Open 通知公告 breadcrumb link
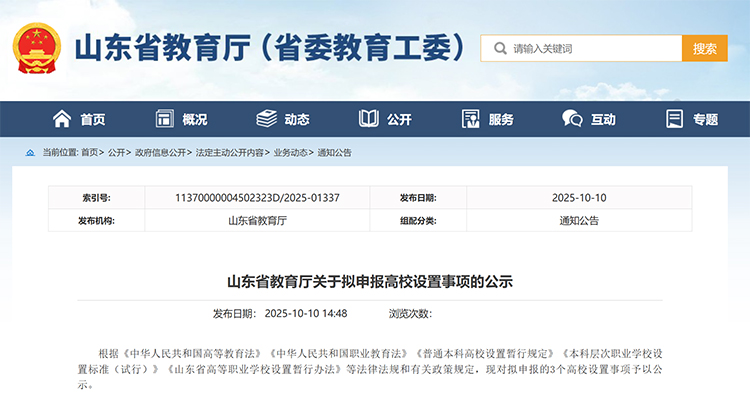750x402 pixels. (335, 153)
